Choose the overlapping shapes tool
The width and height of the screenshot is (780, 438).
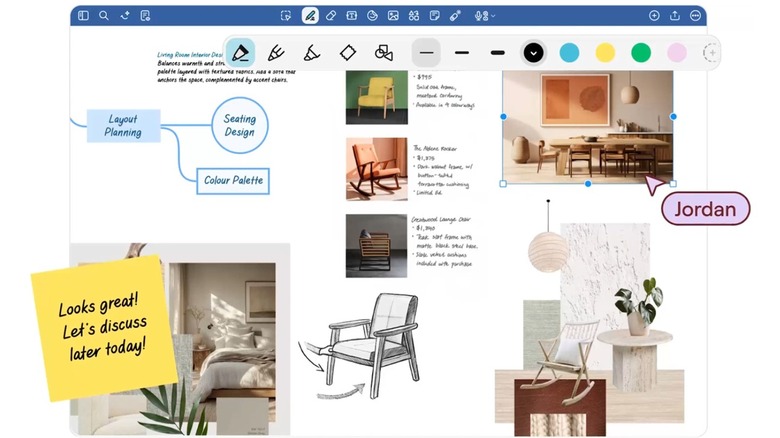(384, 53)
